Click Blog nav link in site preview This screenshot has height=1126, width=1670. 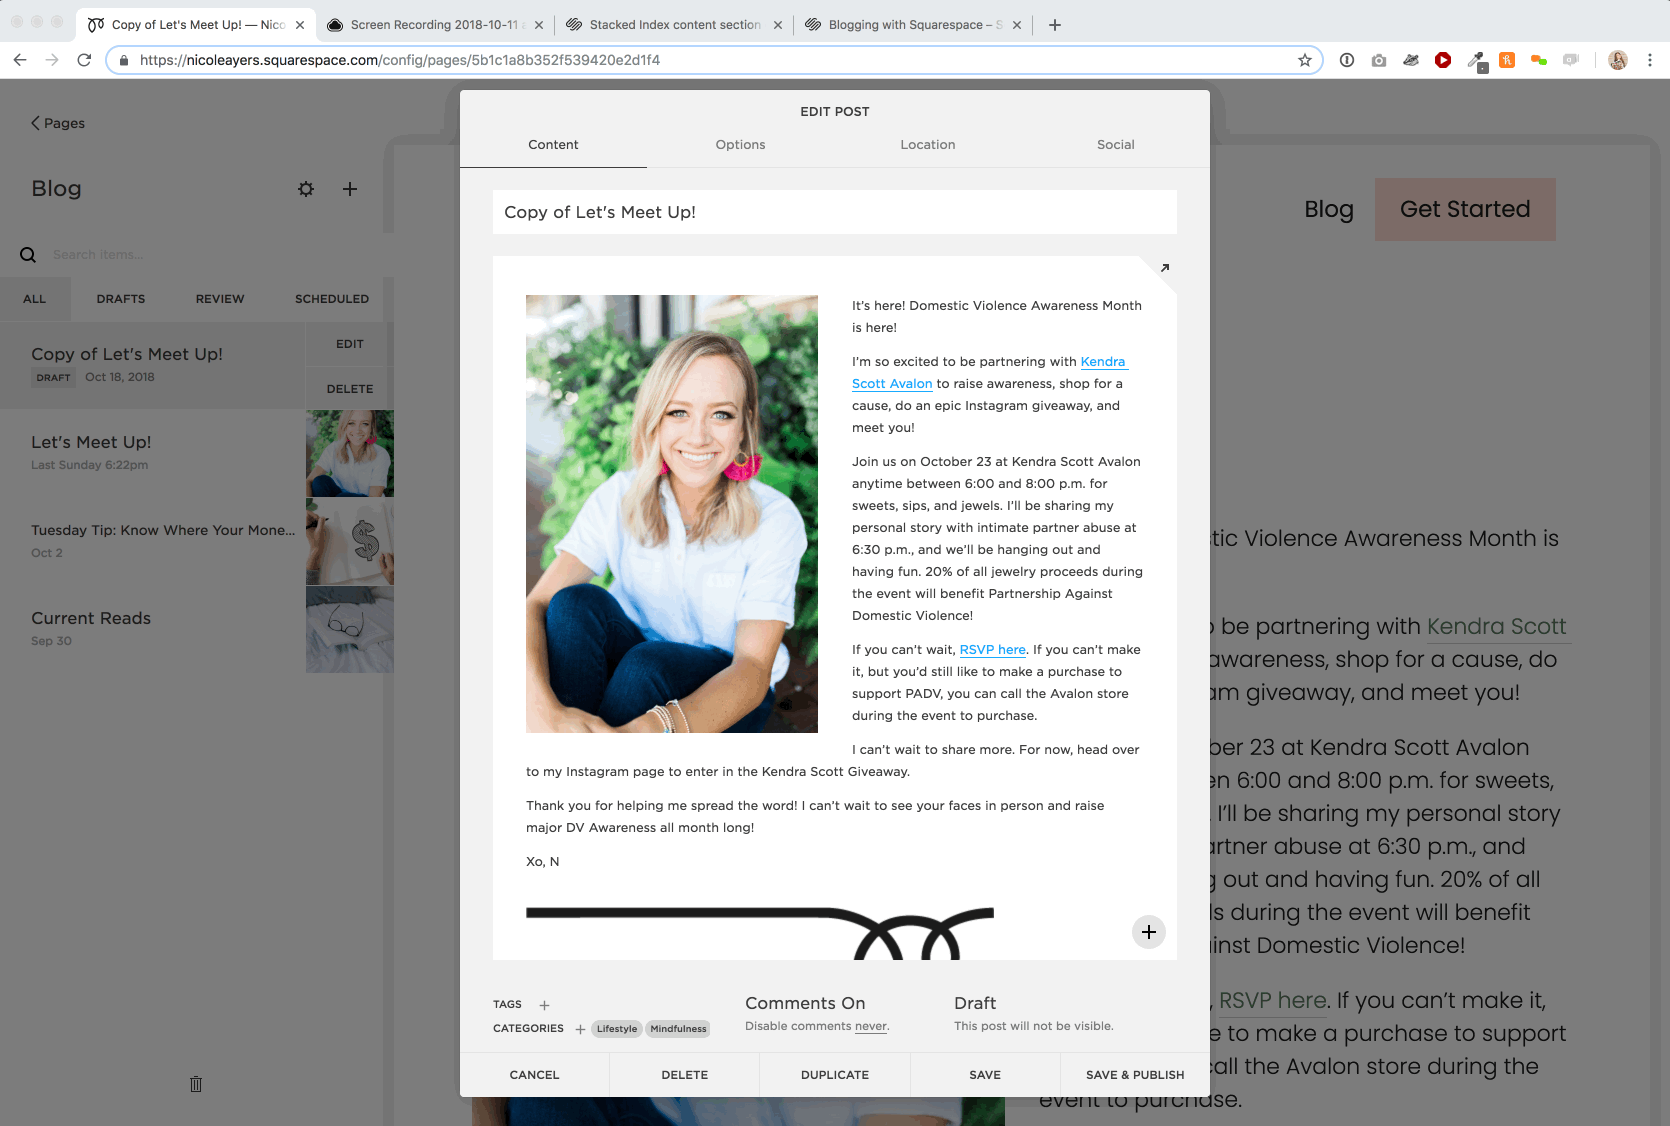[x=1329, y=209]
